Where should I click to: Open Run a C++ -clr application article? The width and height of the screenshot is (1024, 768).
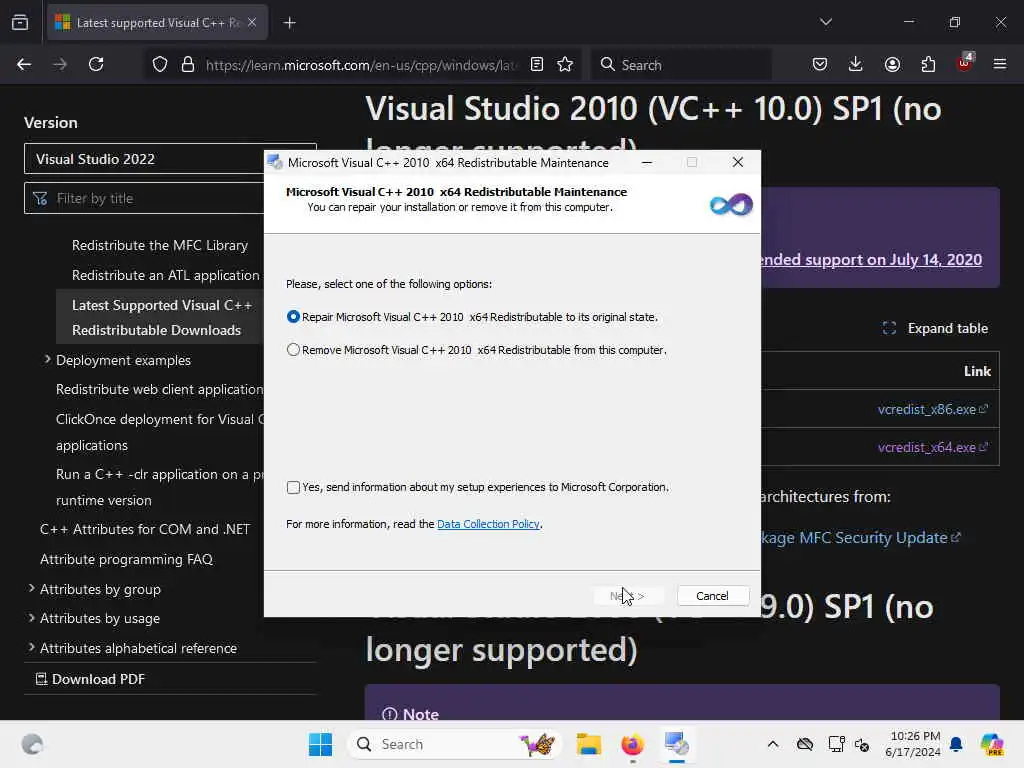pyautogui.click(x=159, y=487)
